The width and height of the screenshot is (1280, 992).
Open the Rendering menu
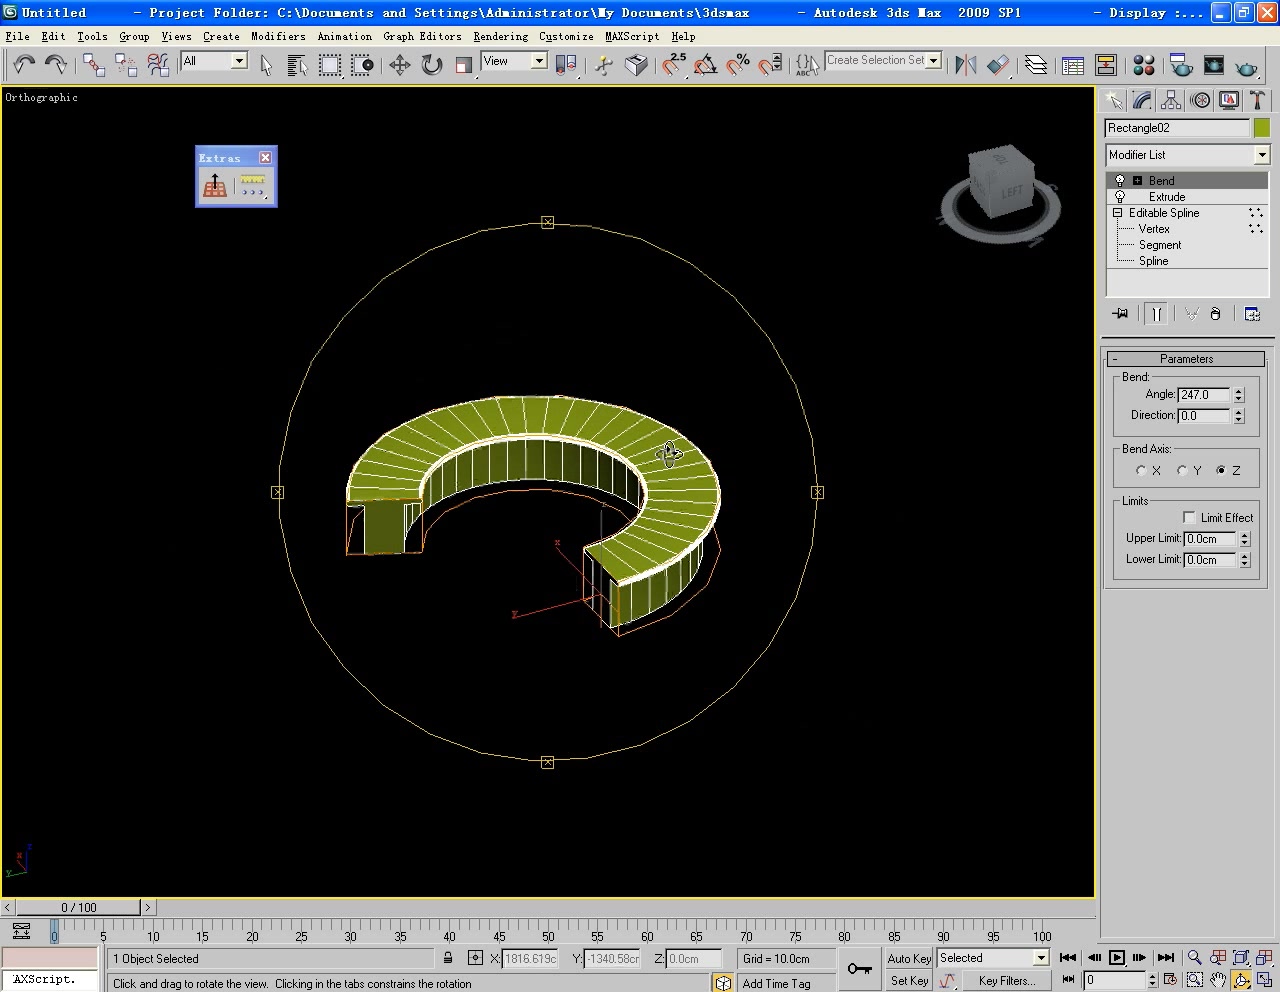500,36
